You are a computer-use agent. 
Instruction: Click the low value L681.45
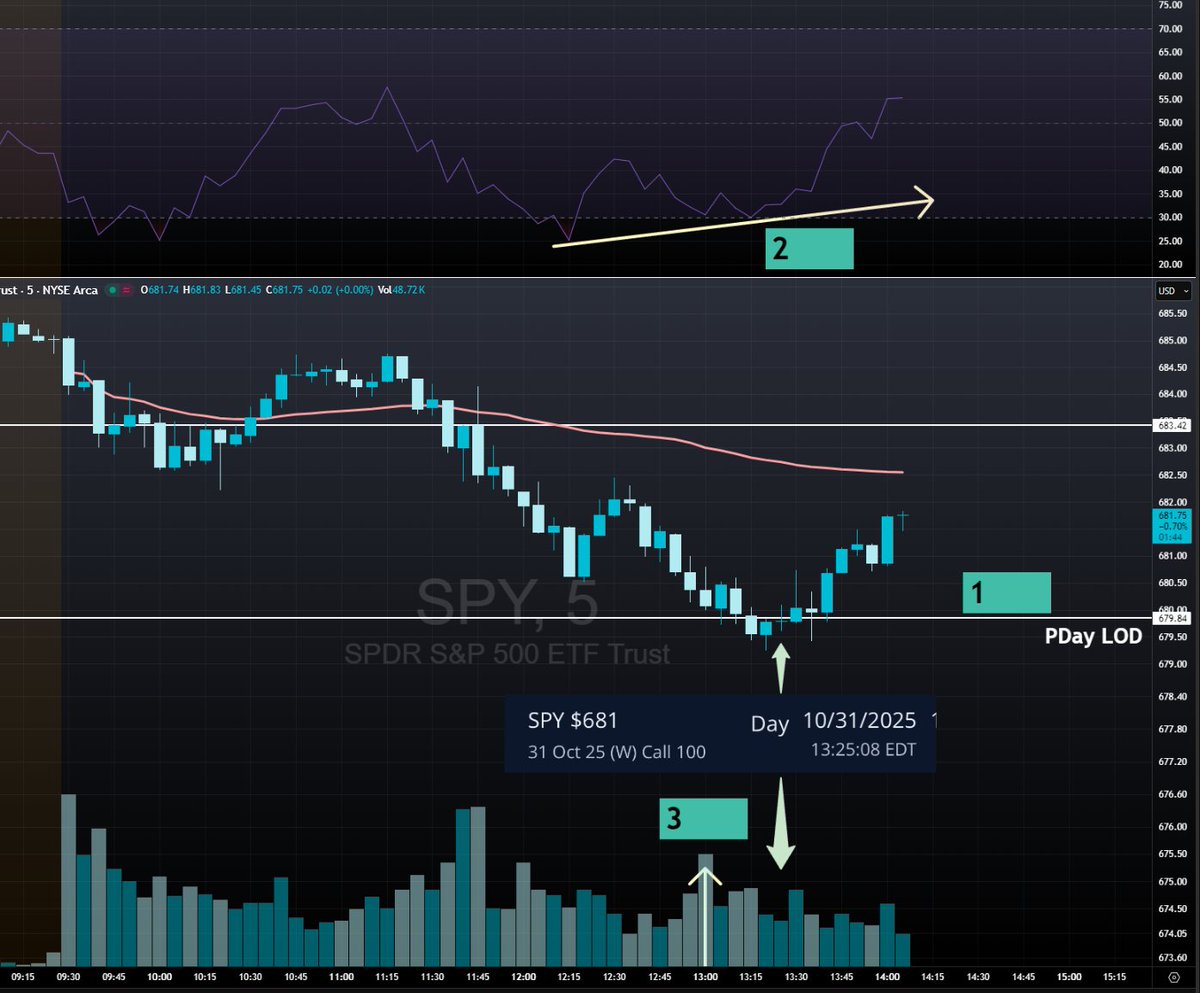(243, 290)
